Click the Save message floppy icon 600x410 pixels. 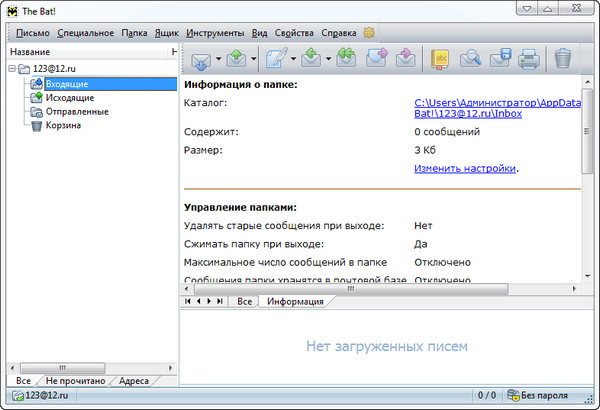499,59
